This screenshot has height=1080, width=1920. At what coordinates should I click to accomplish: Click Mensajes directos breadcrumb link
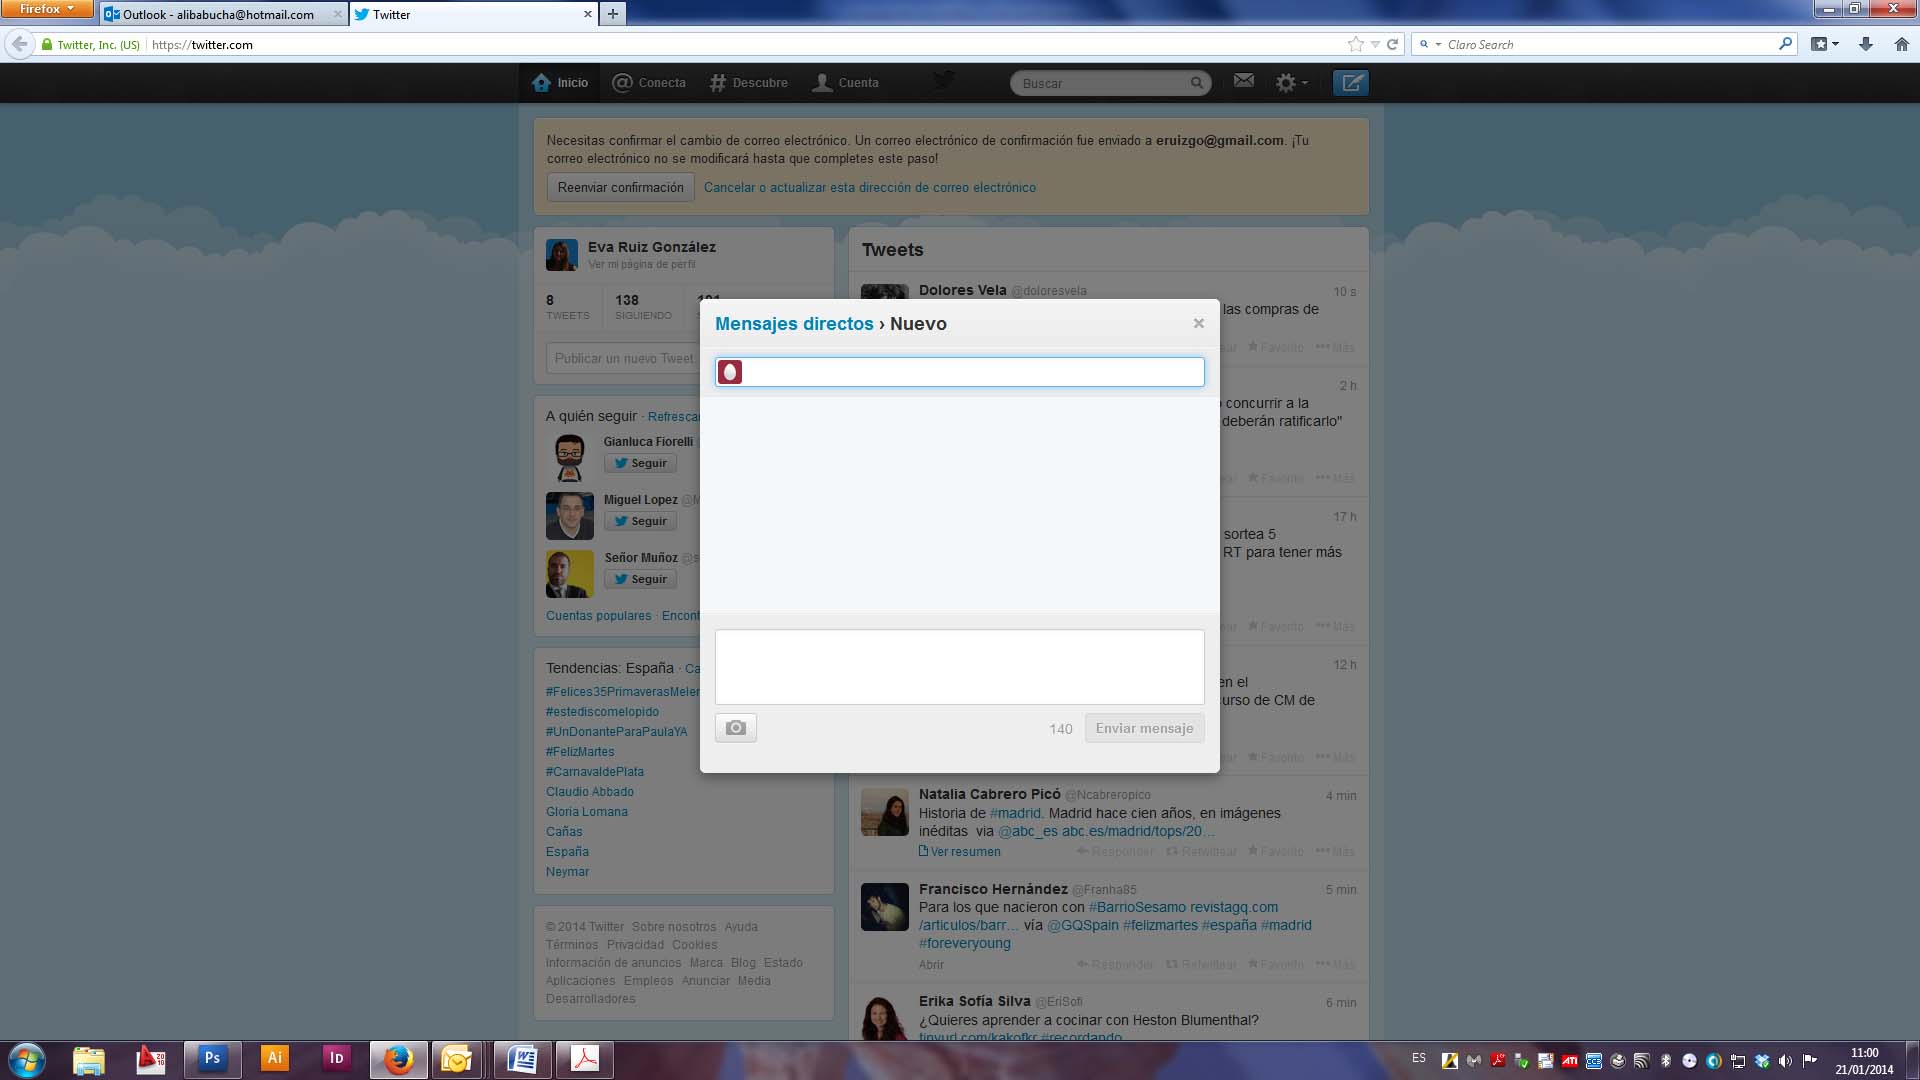point(794,324)
